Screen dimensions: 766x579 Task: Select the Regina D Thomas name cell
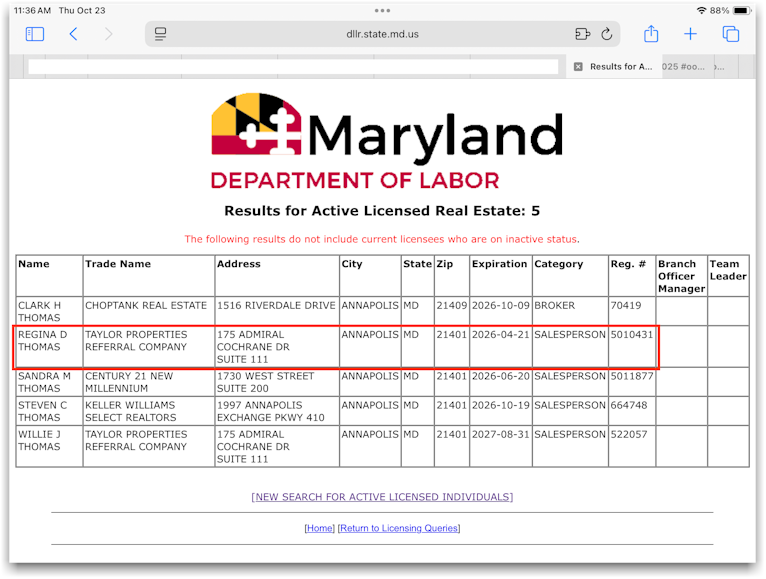[47, 341]
